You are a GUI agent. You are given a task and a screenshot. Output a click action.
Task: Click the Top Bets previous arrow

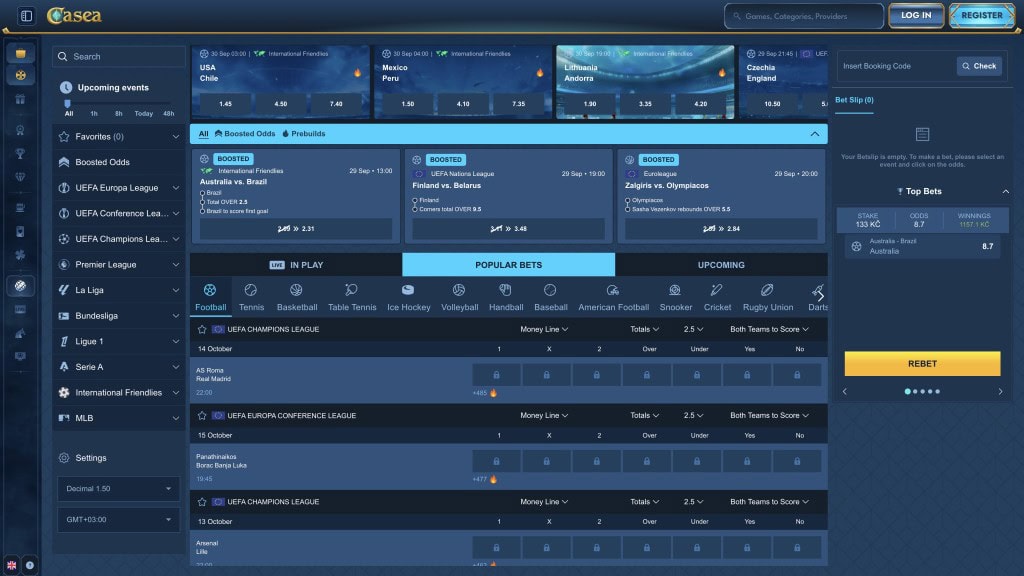(x=844, y=391)
